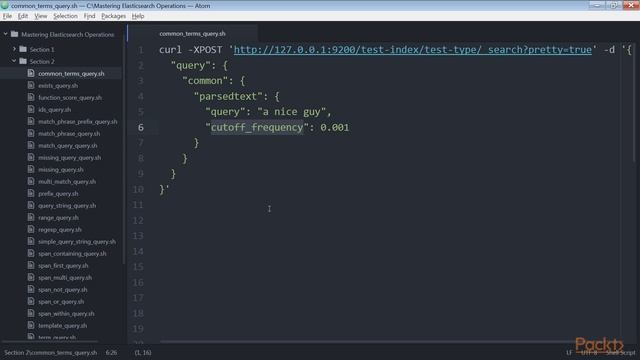Click the "parsedtext" key in line 4
Viewport: 640px width, 360px height.
coord(228,96)
